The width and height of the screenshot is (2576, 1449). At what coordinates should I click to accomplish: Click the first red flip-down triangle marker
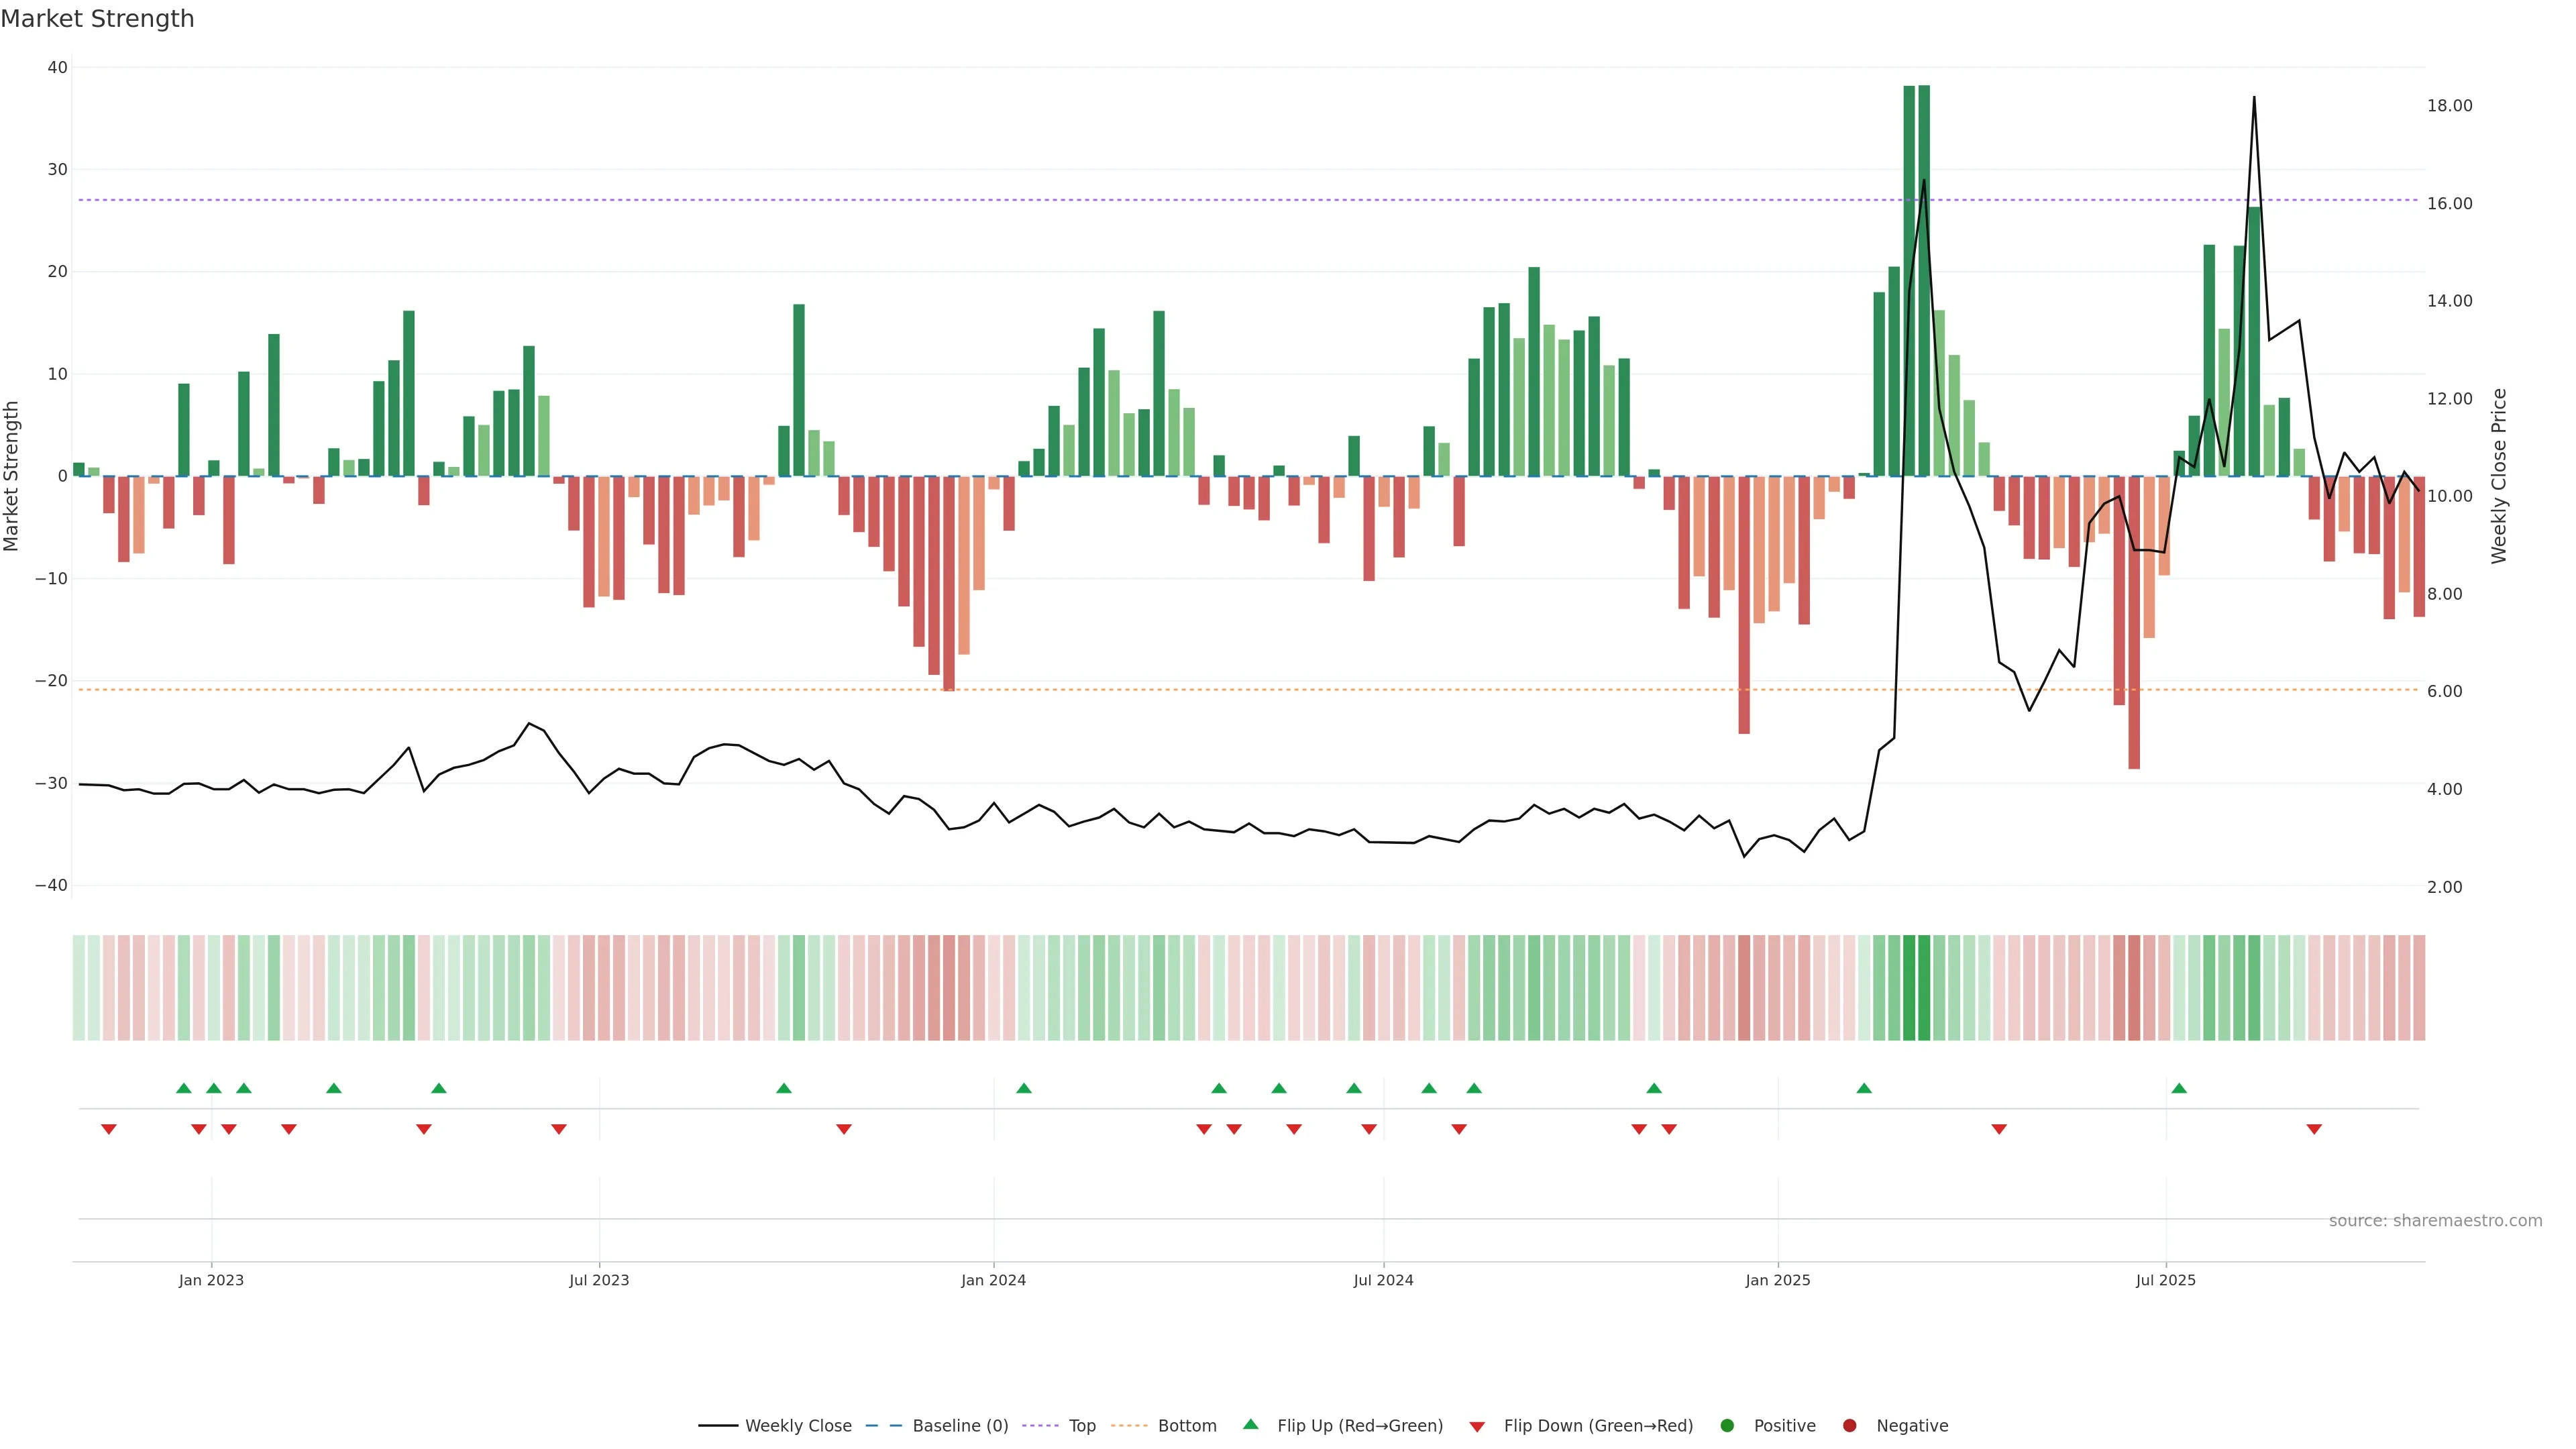coord(109,1129)
